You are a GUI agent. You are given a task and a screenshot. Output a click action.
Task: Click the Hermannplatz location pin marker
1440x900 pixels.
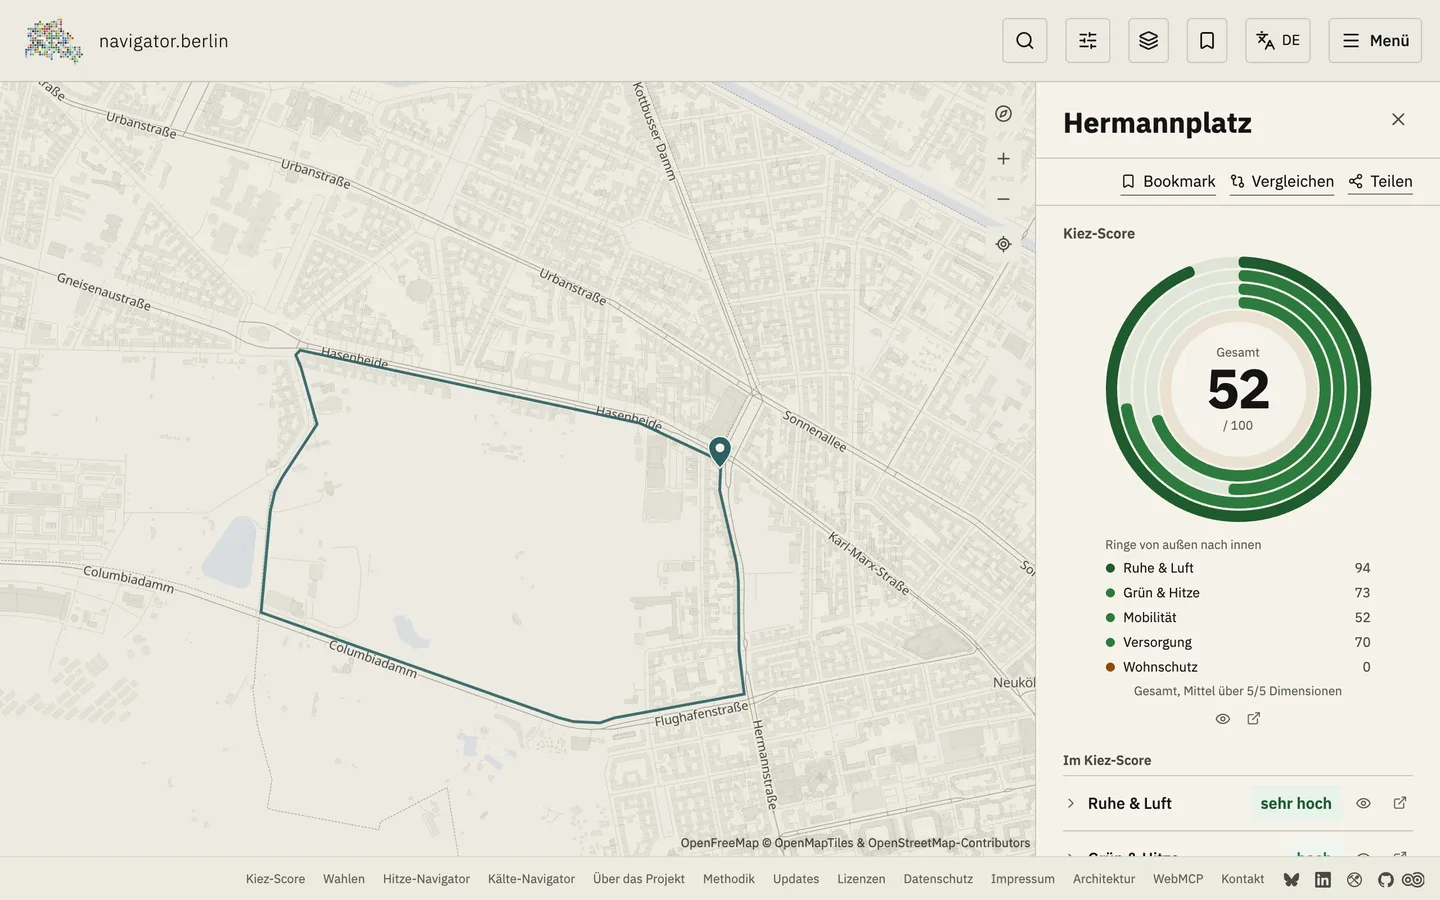coord(720,451)
